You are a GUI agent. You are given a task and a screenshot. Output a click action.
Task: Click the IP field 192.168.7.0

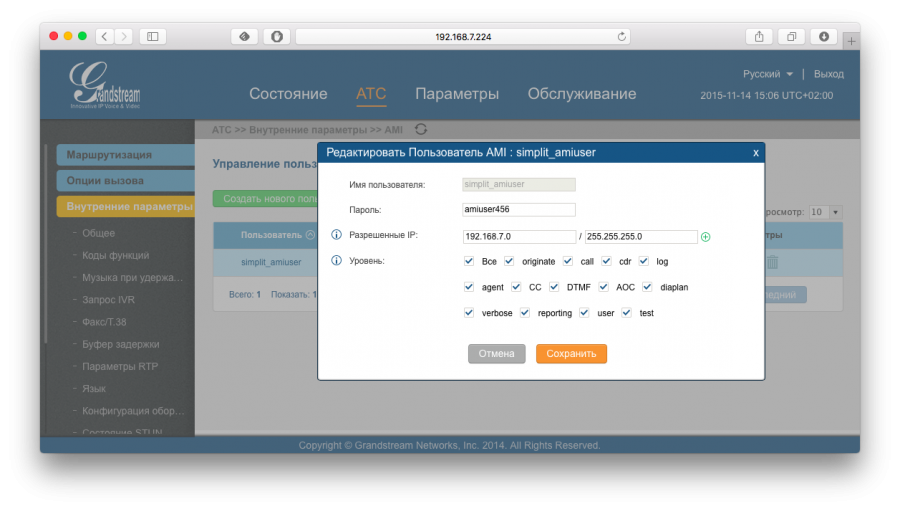pyautogui.click(x=519, y=236)
